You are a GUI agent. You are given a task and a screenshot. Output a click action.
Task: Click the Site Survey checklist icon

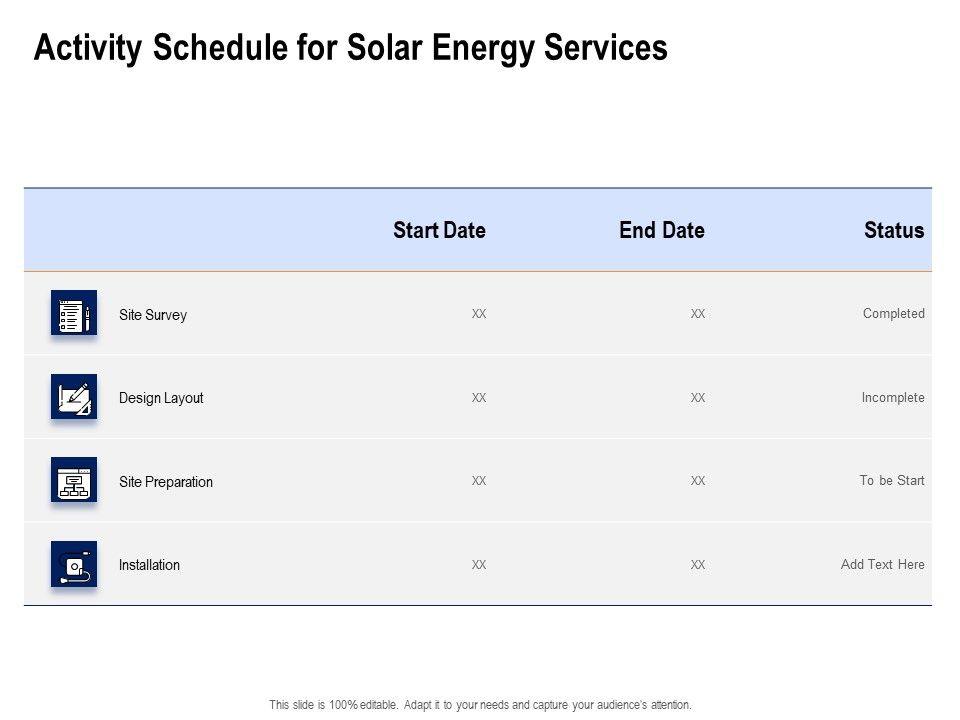pos(74,313)
